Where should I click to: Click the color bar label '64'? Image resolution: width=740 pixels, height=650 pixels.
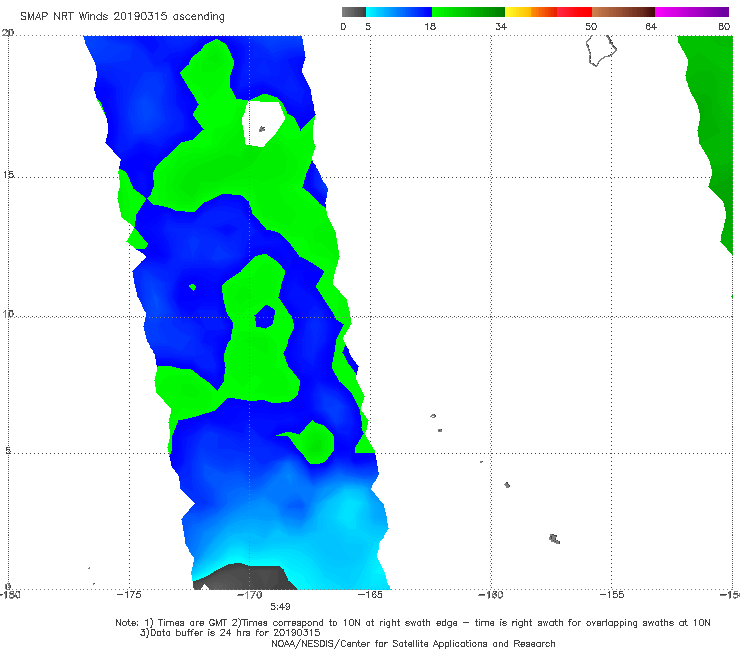(x=651, y=26)
